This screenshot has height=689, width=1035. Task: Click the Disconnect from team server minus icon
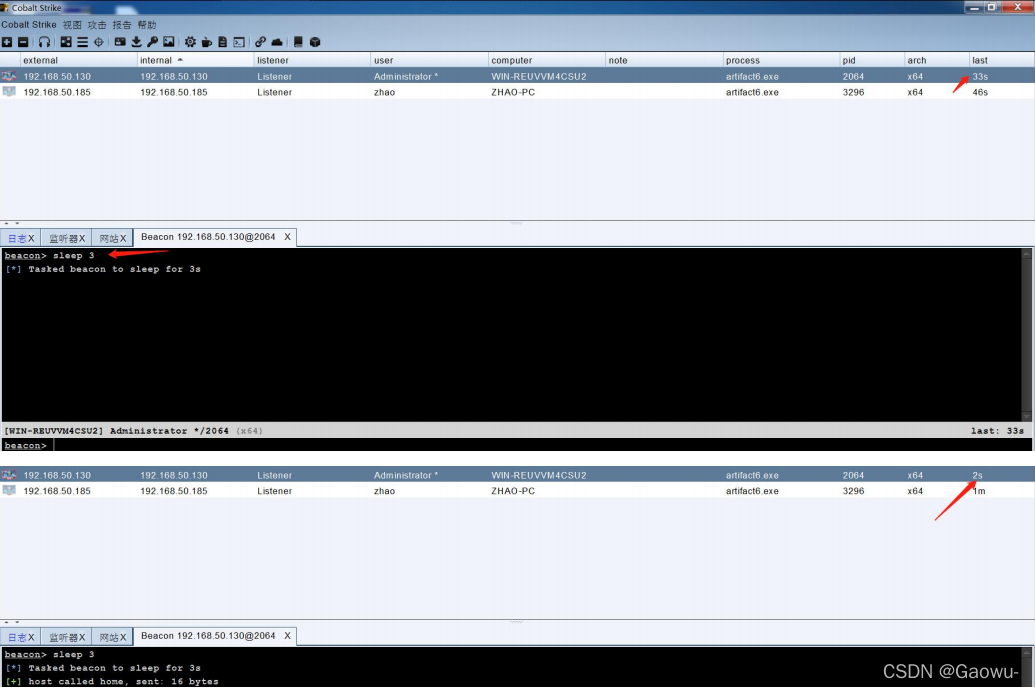tap(23, 42)
